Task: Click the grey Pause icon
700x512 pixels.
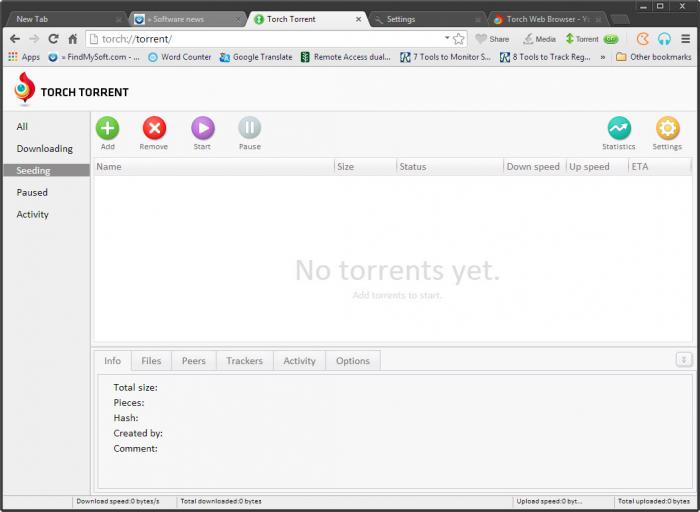Action: point(250,129)
